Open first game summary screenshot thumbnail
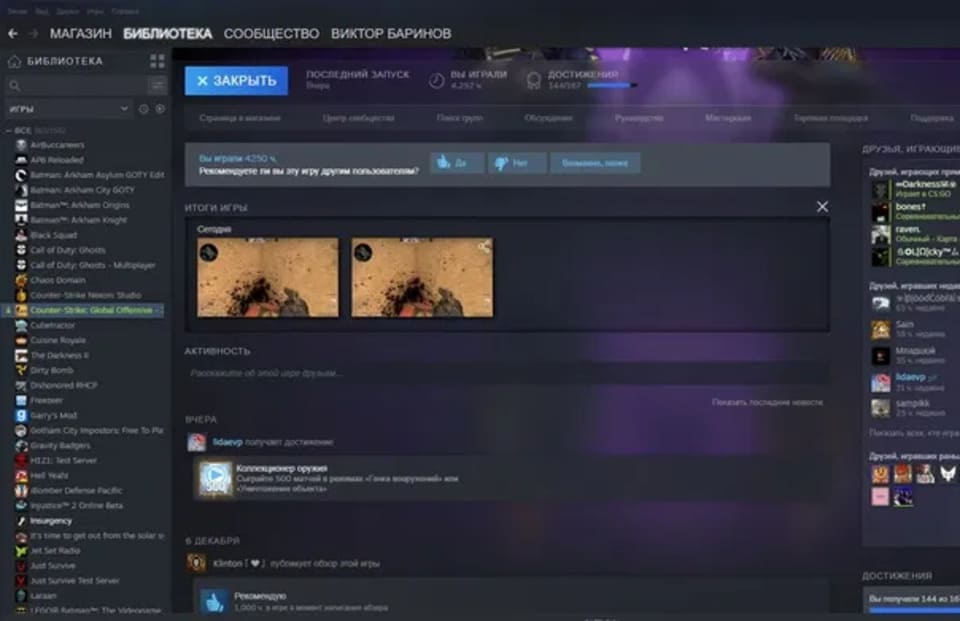The width and height of the screenshot is (960, 621). (x=268, y=277)
